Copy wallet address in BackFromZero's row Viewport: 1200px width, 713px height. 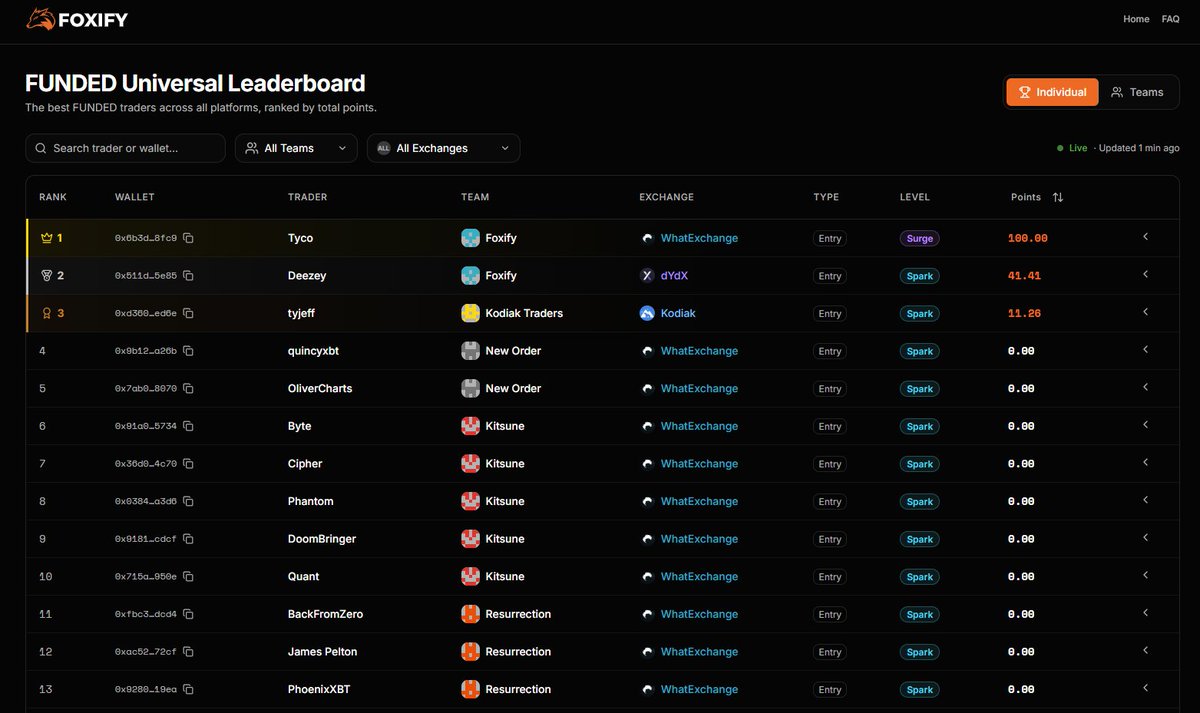pyautogui.click(x=188, y=614)
